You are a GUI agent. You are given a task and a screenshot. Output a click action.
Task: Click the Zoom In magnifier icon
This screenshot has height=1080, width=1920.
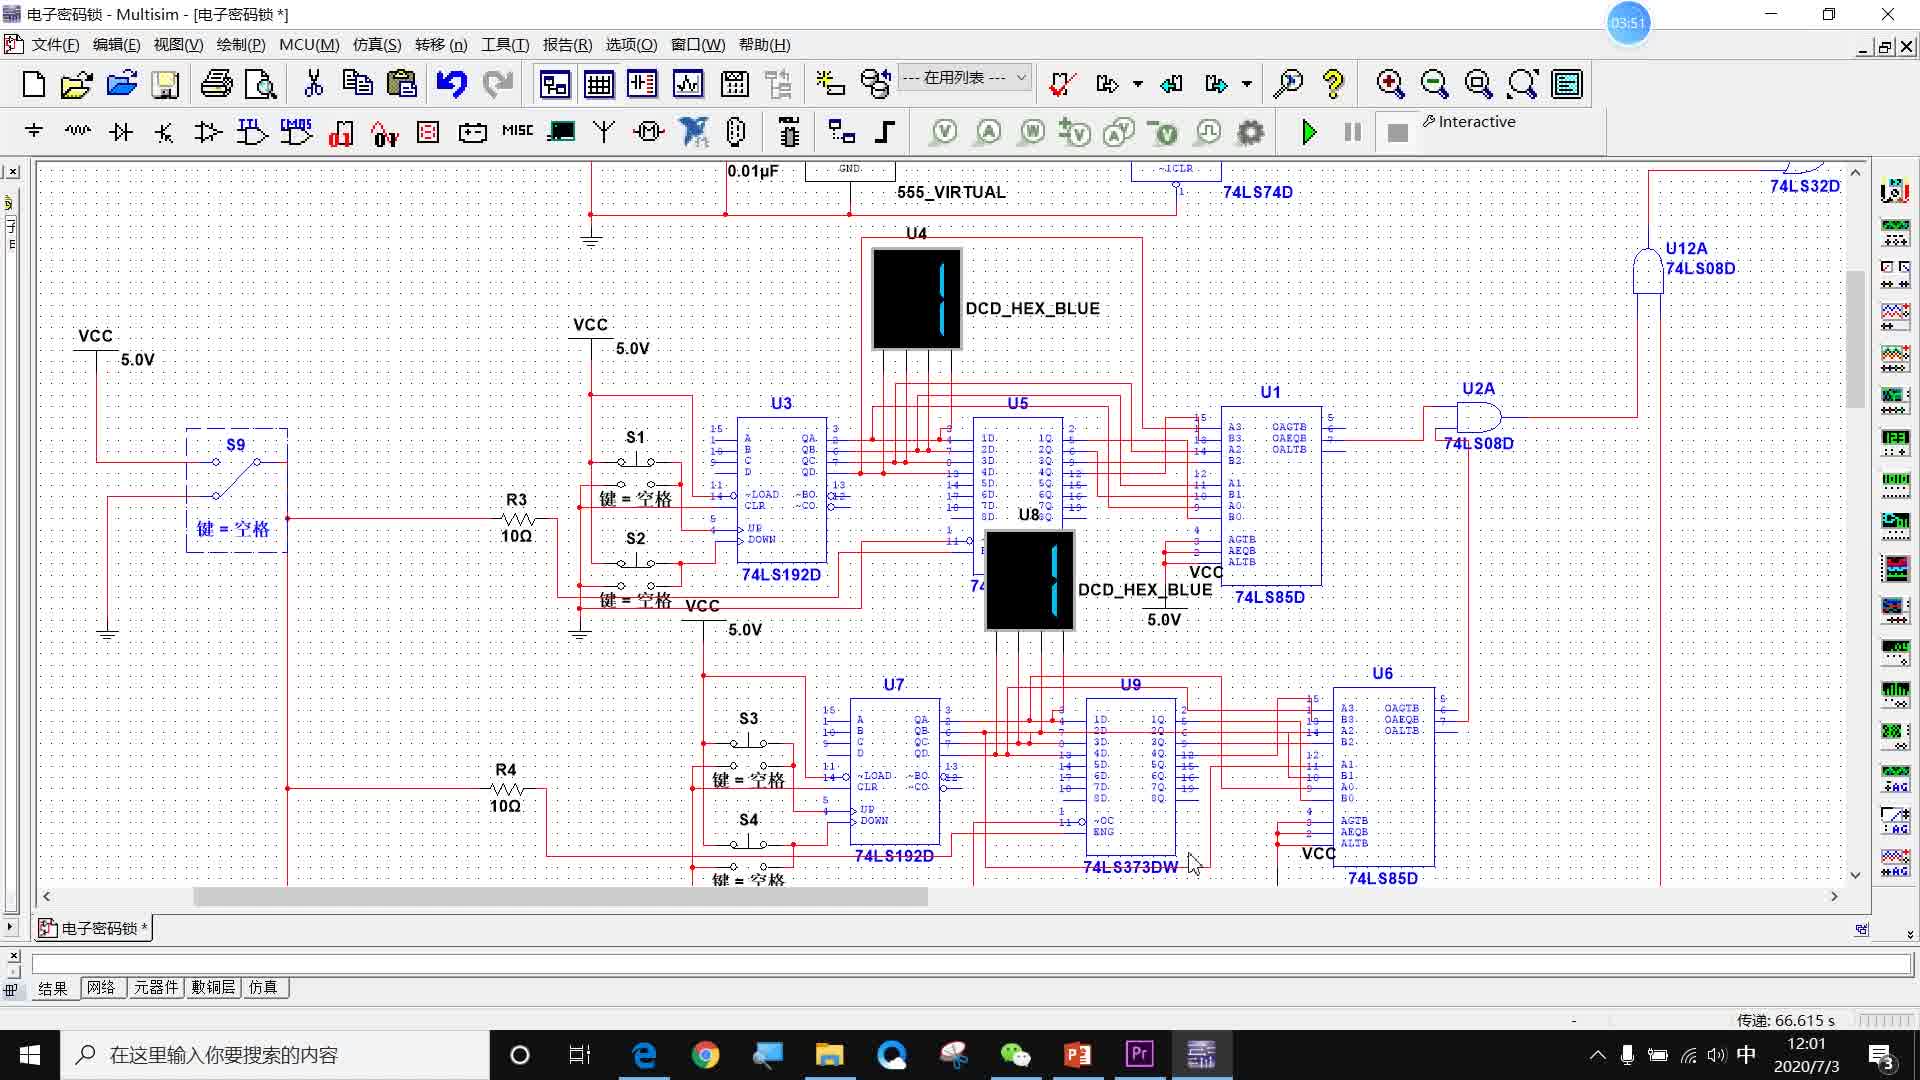click(x=1390, y=84)
